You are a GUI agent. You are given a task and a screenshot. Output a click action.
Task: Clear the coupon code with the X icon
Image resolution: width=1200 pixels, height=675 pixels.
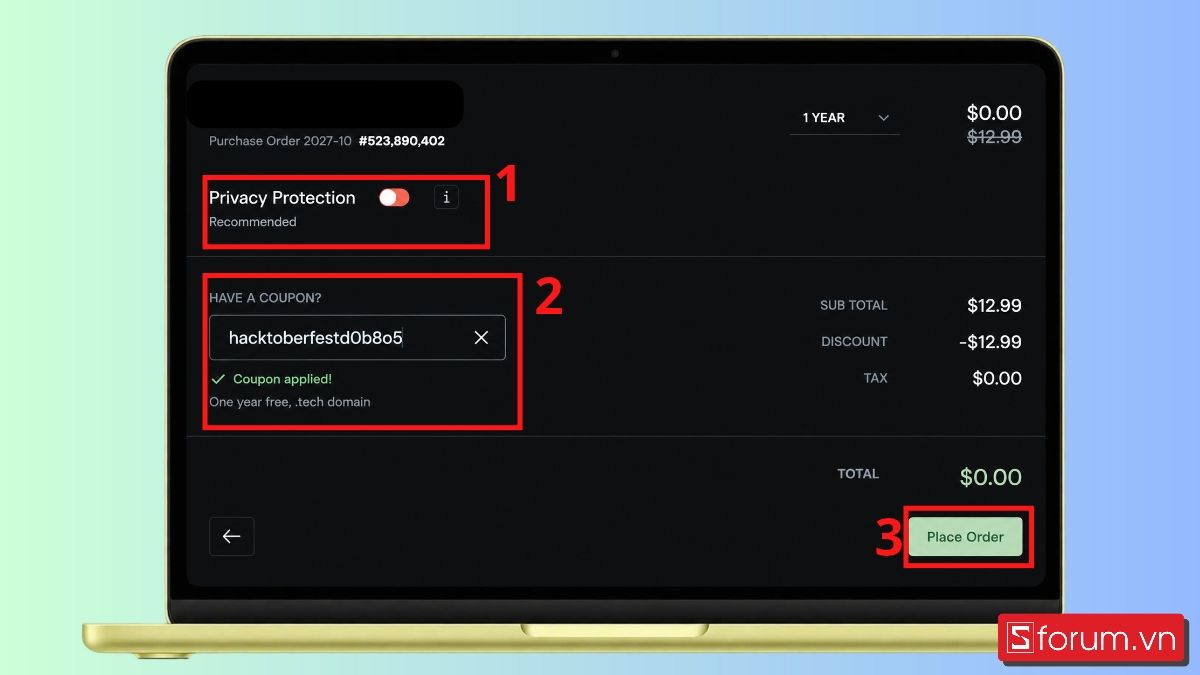(481, 338)
